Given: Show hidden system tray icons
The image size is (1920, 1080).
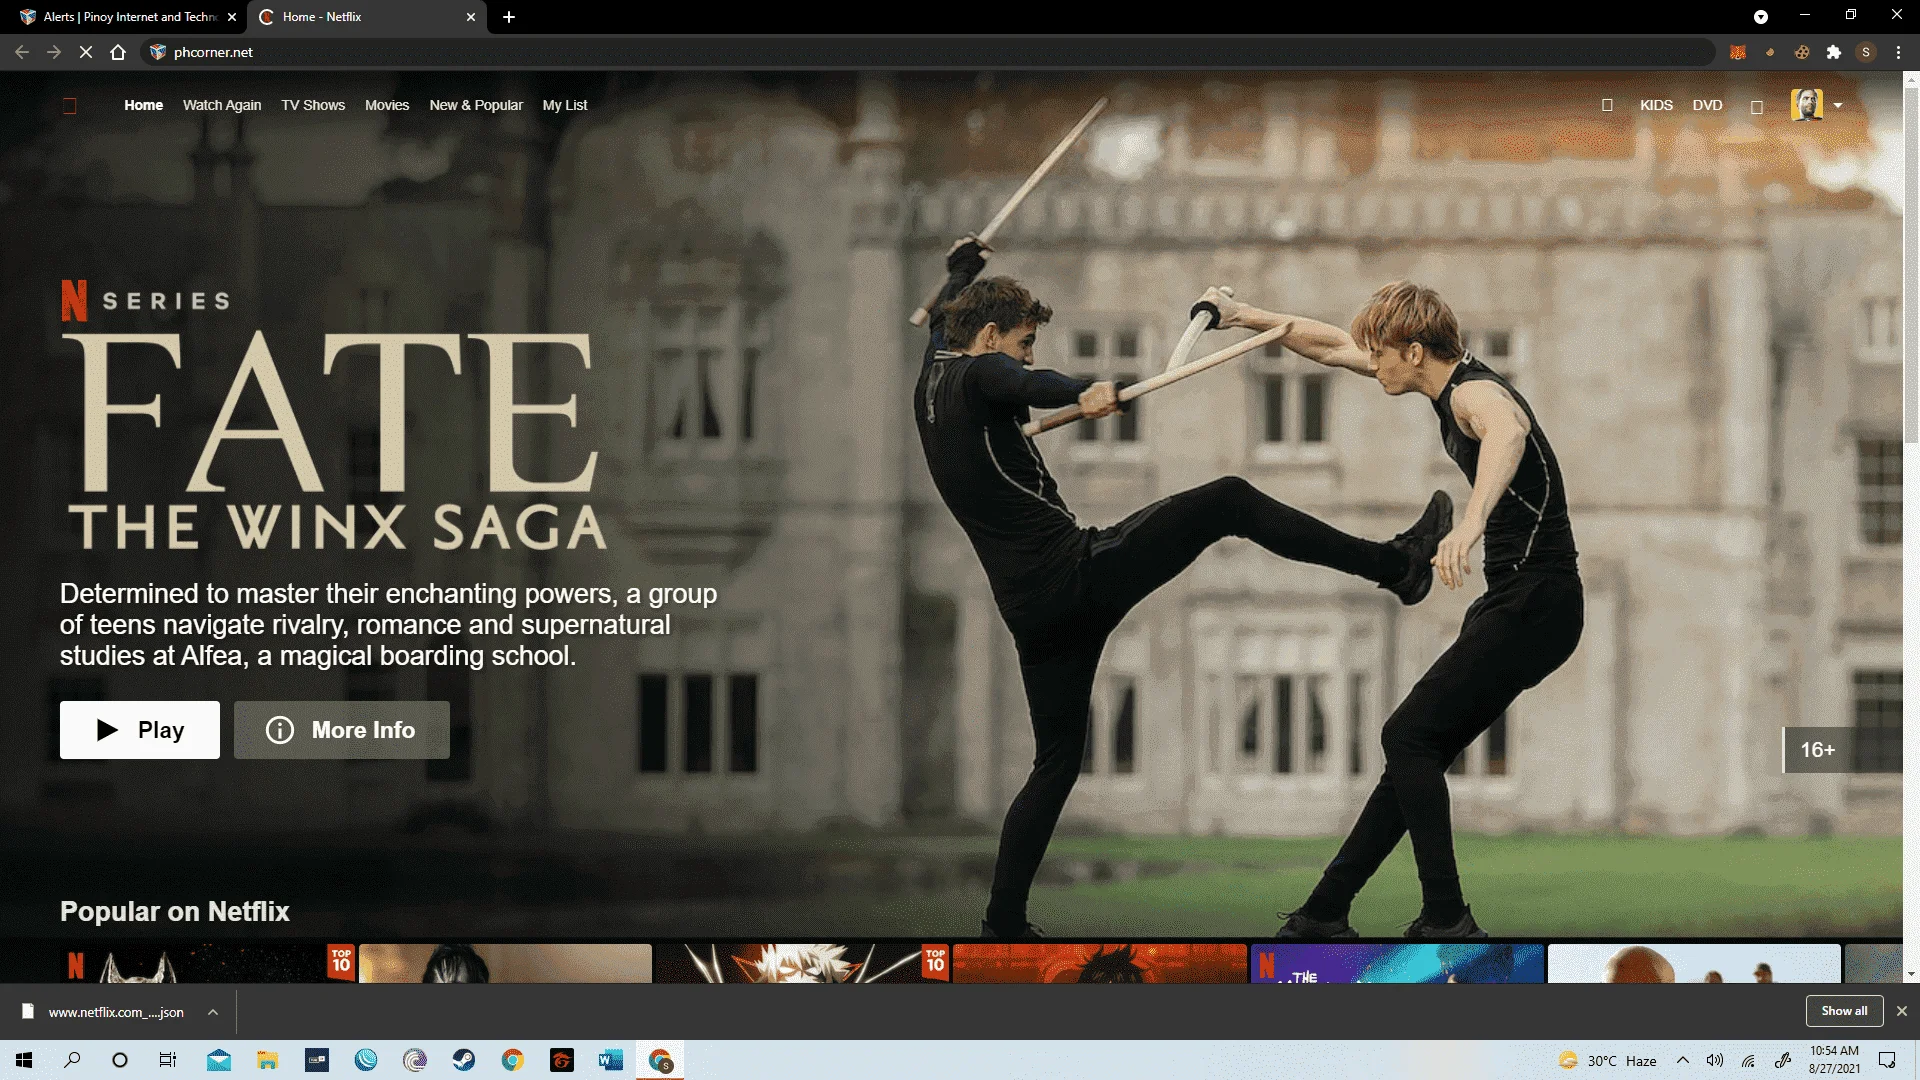Looking at the screenshot, I should click(1683, 1060).
